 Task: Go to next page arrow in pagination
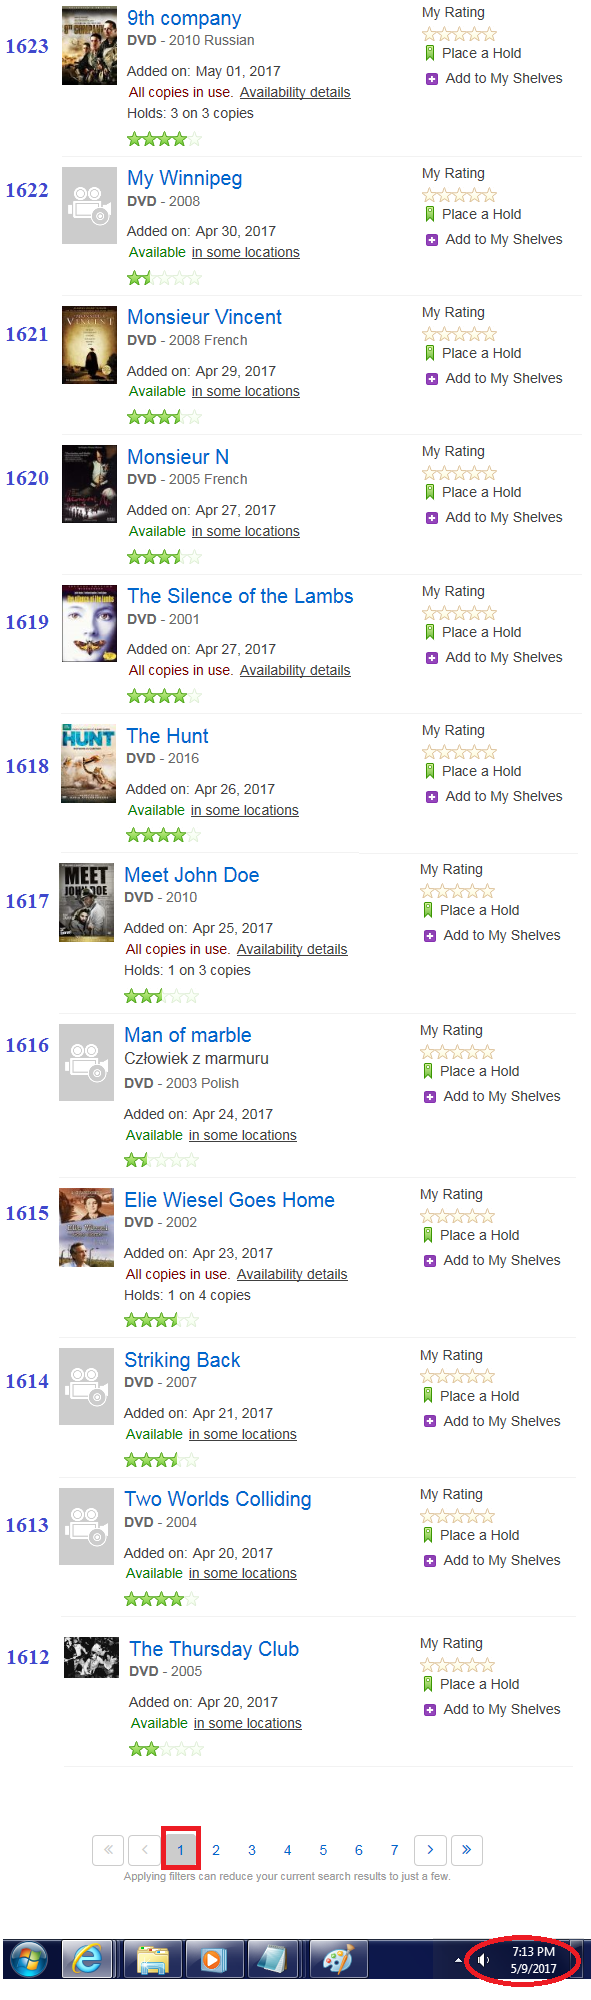click(430, 1850)
